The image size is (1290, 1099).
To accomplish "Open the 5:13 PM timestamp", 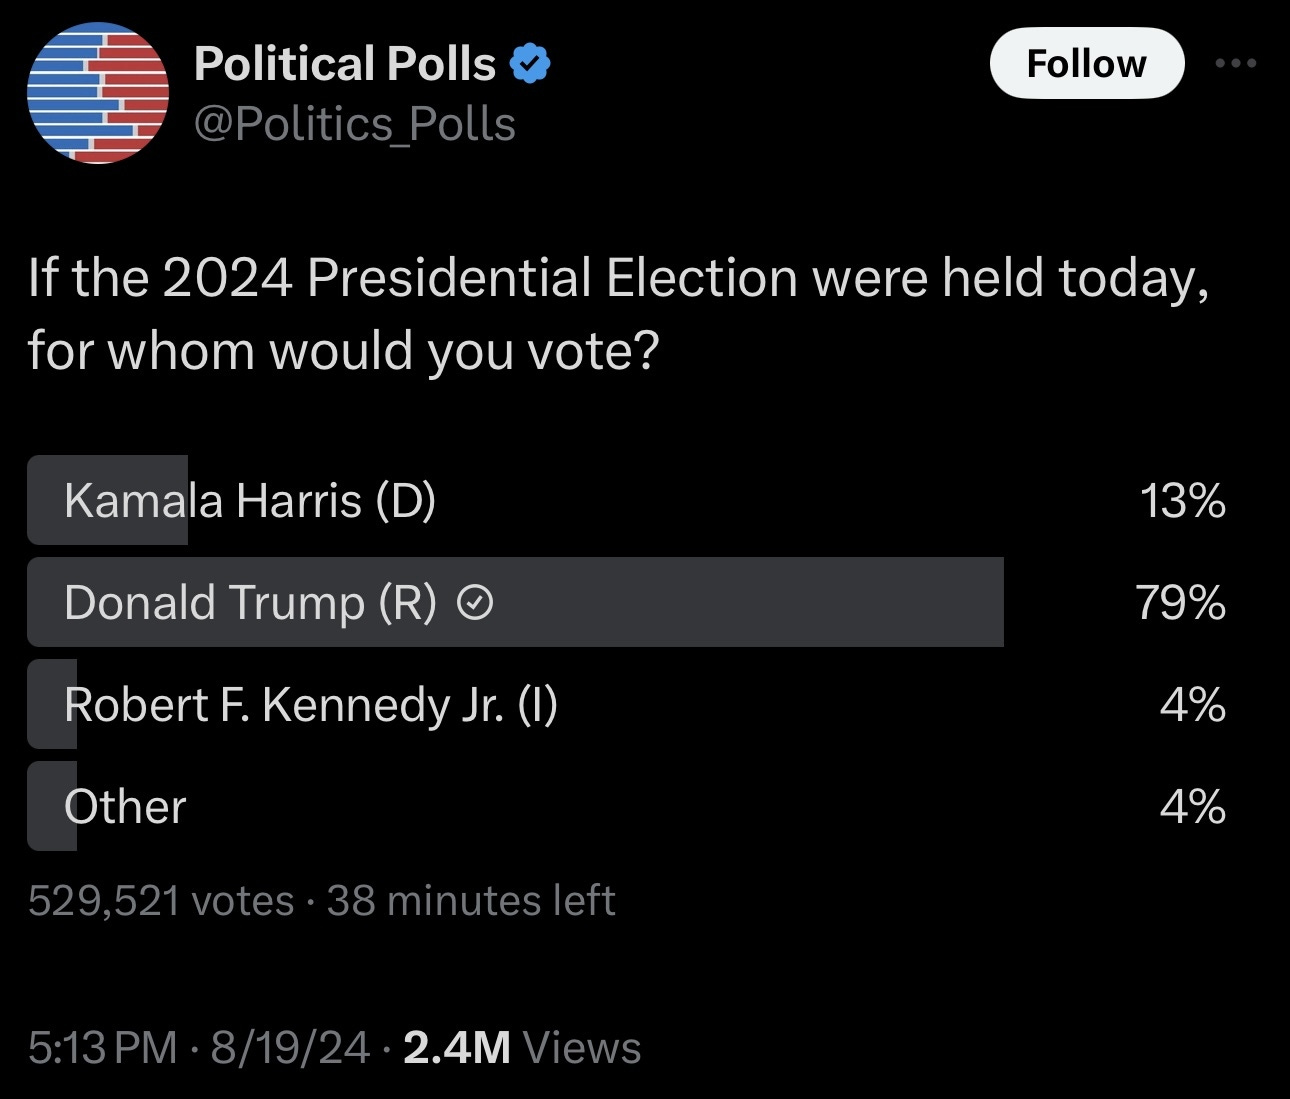I will (x=102, y=1048).
